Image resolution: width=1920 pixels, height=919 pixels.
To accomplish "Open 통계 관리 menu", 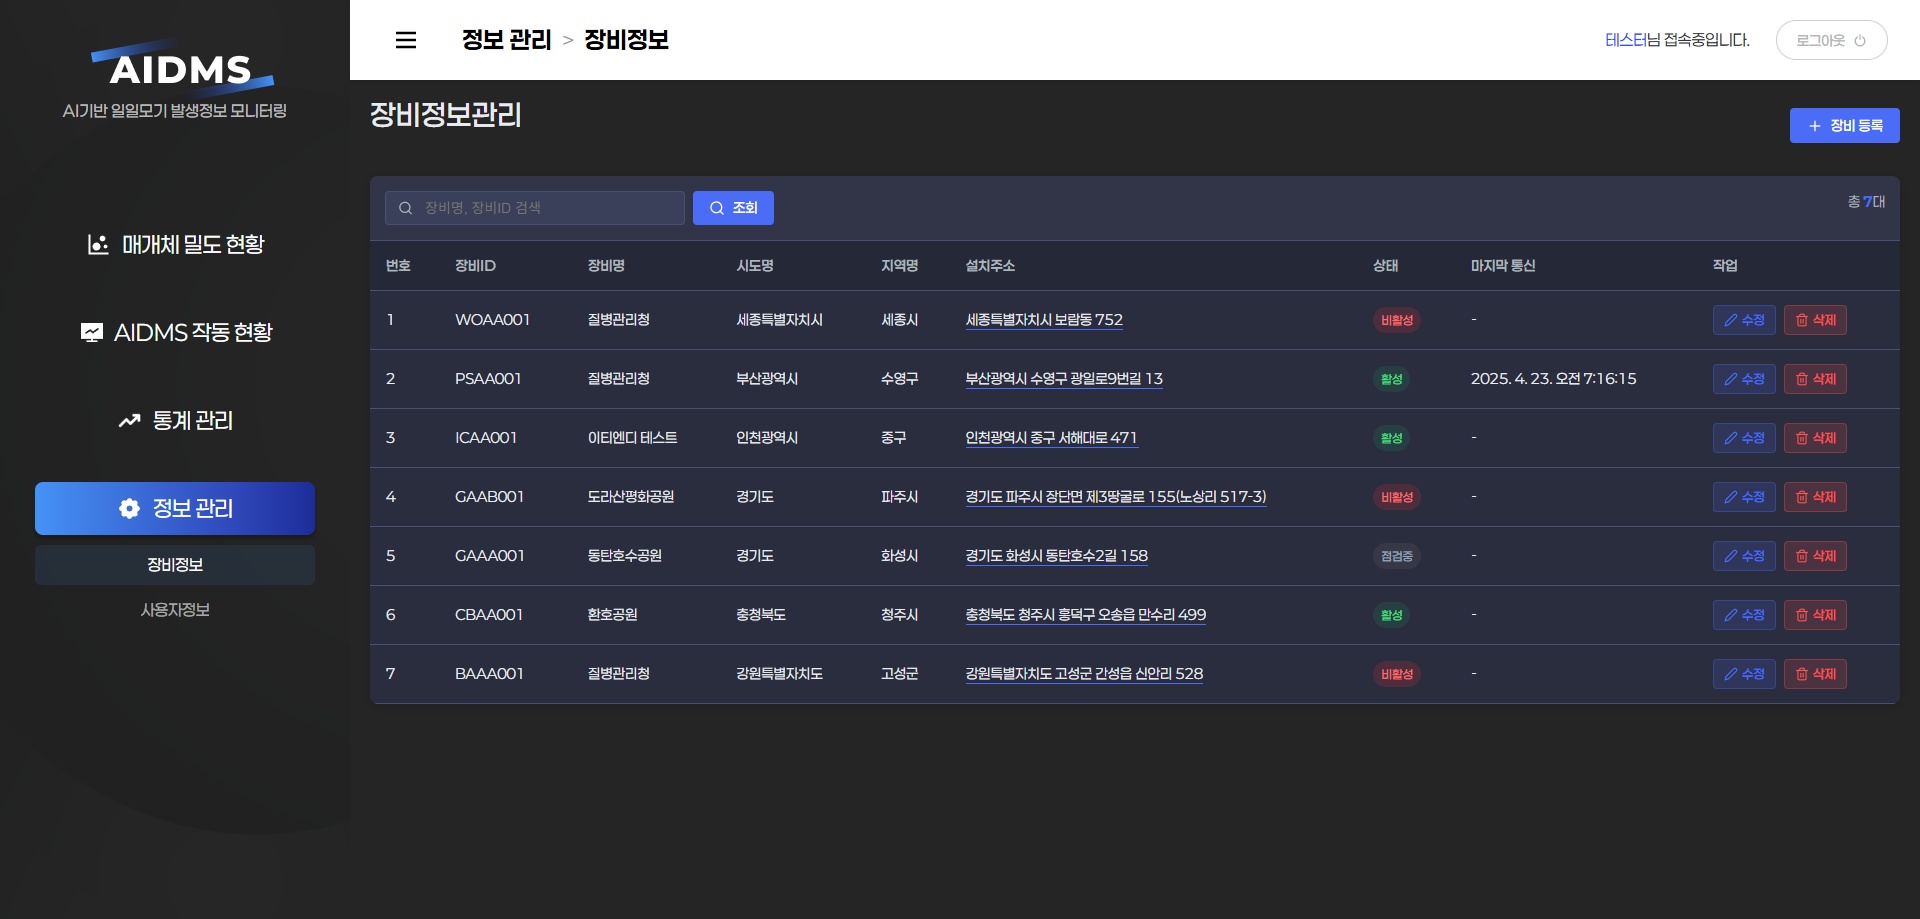I will click(x=175, y=421).
